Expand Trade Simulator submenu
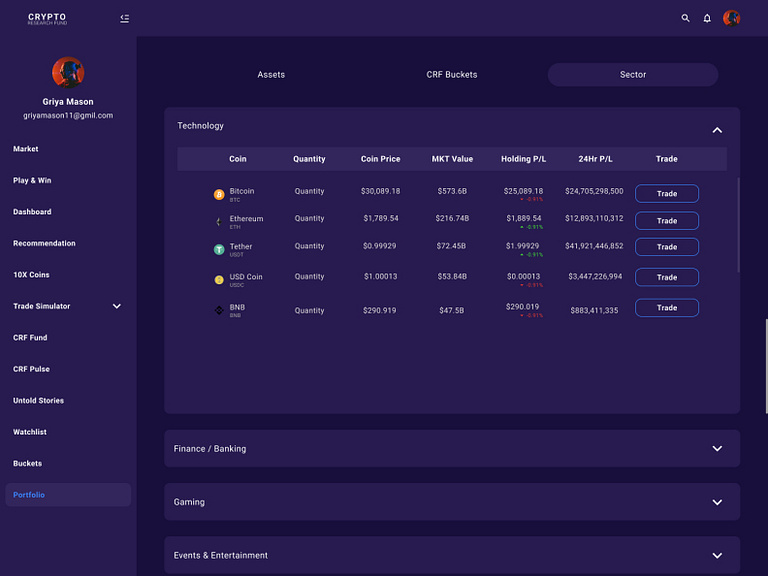 pos(116,306)
